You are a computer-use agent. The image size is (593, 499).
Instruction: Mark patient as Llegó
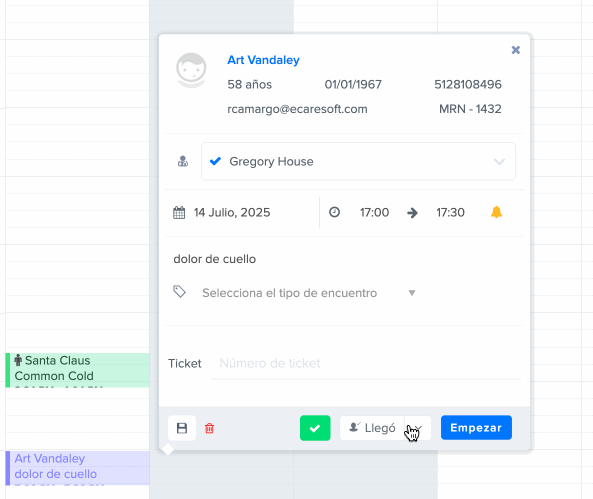click(x=372, y=428)
